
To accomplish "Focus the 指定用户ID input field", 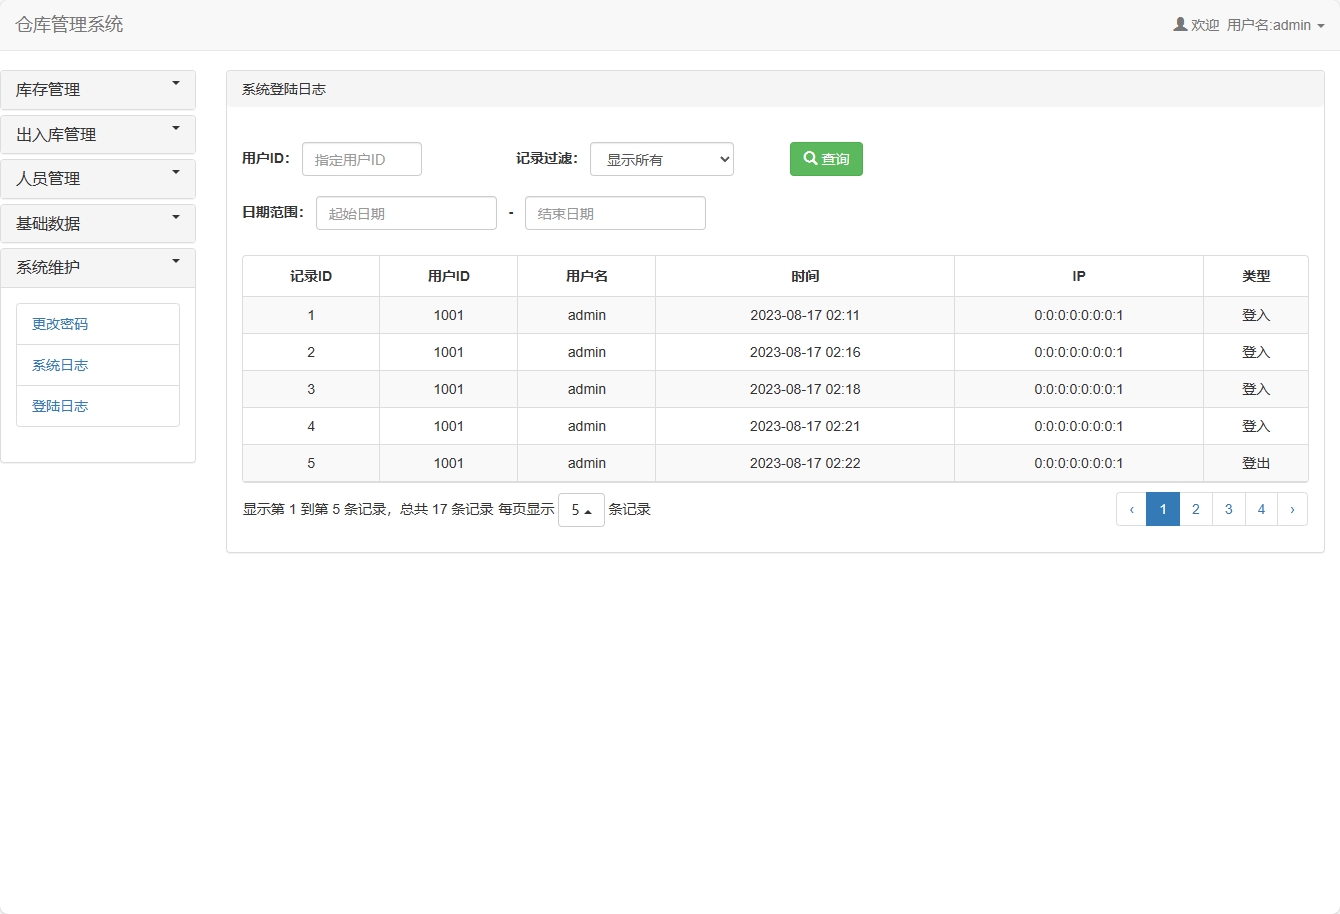I will [x=361, y=159].
